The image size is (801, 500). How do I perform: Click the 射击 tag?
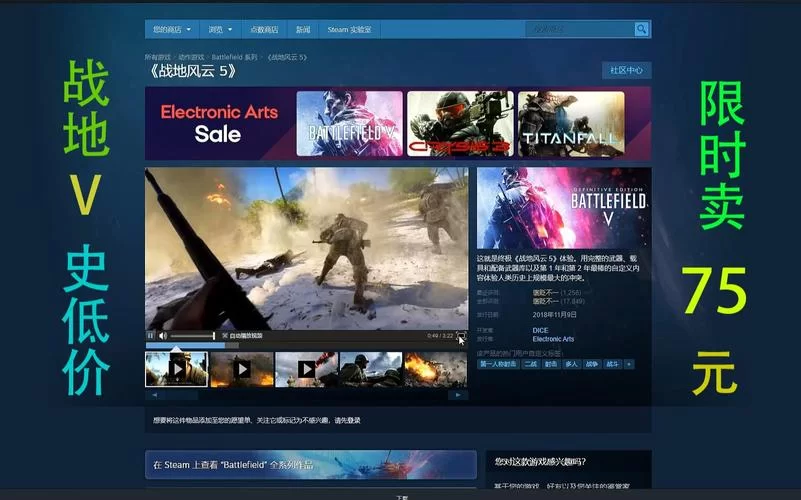tap(551, 364)
